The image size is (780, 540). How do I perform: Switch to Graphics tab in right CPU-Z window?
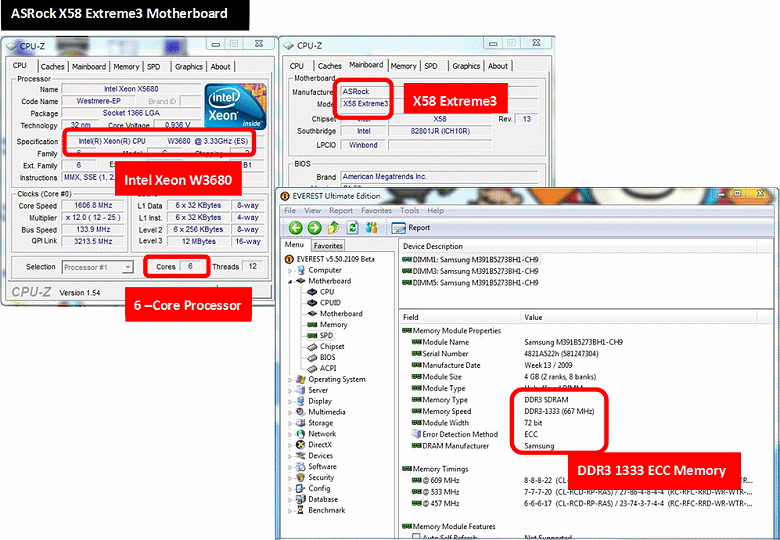click(466, 66)
